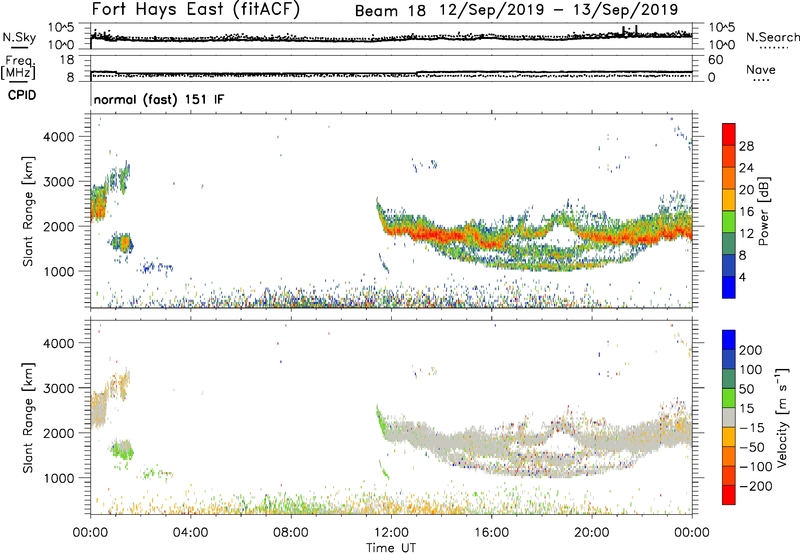Click the '200' velocity scale value
Screen dimensions: 800x554
(751, 350)
